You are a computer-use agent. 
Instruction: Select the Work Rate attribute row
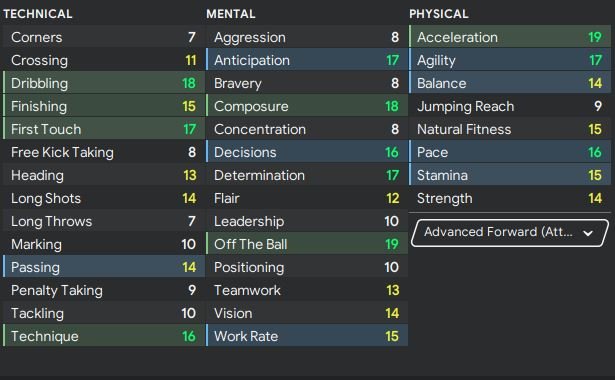(x=307, y=336)
